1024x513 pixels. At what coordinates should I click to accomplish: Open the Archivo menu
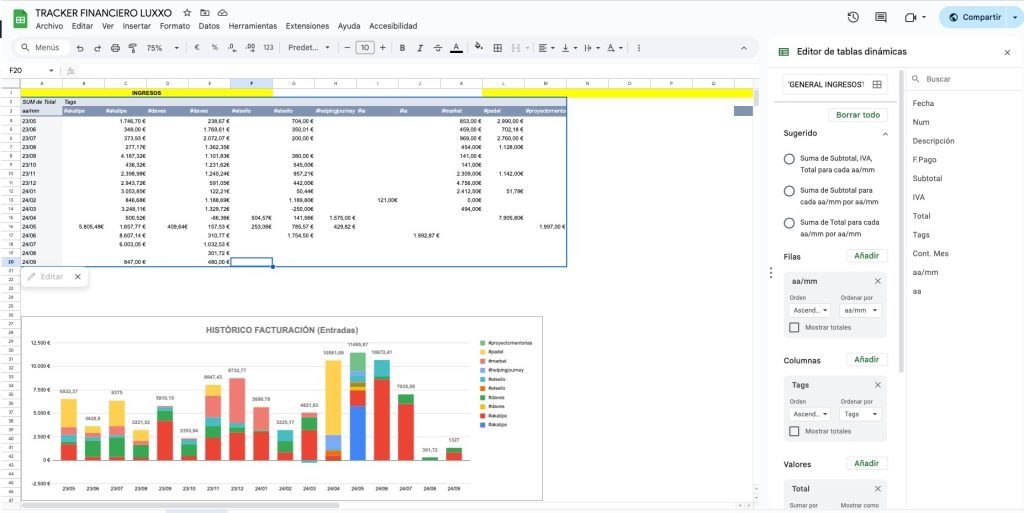point(49,26)
